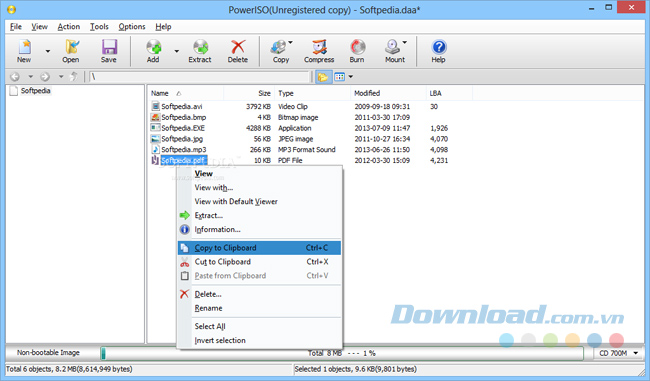Select the Softpedia.avi file icon
The image size is (650, 381).
tap(155, 106)
